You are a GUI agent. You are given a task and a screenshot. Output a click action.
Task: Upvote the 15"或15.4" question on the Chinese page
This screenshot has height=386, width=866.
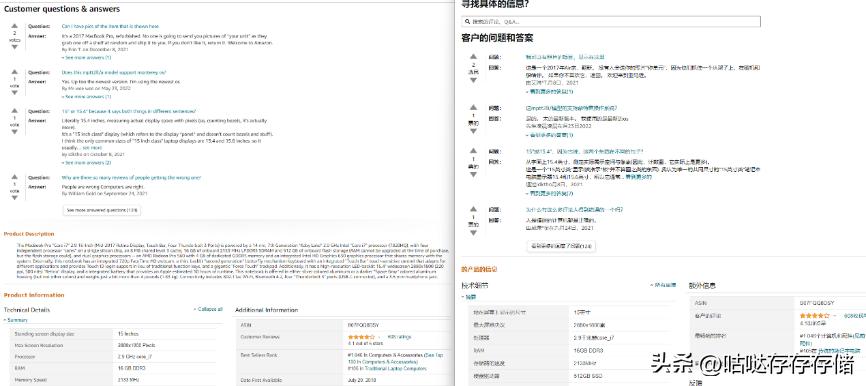[x=473, y=151]
